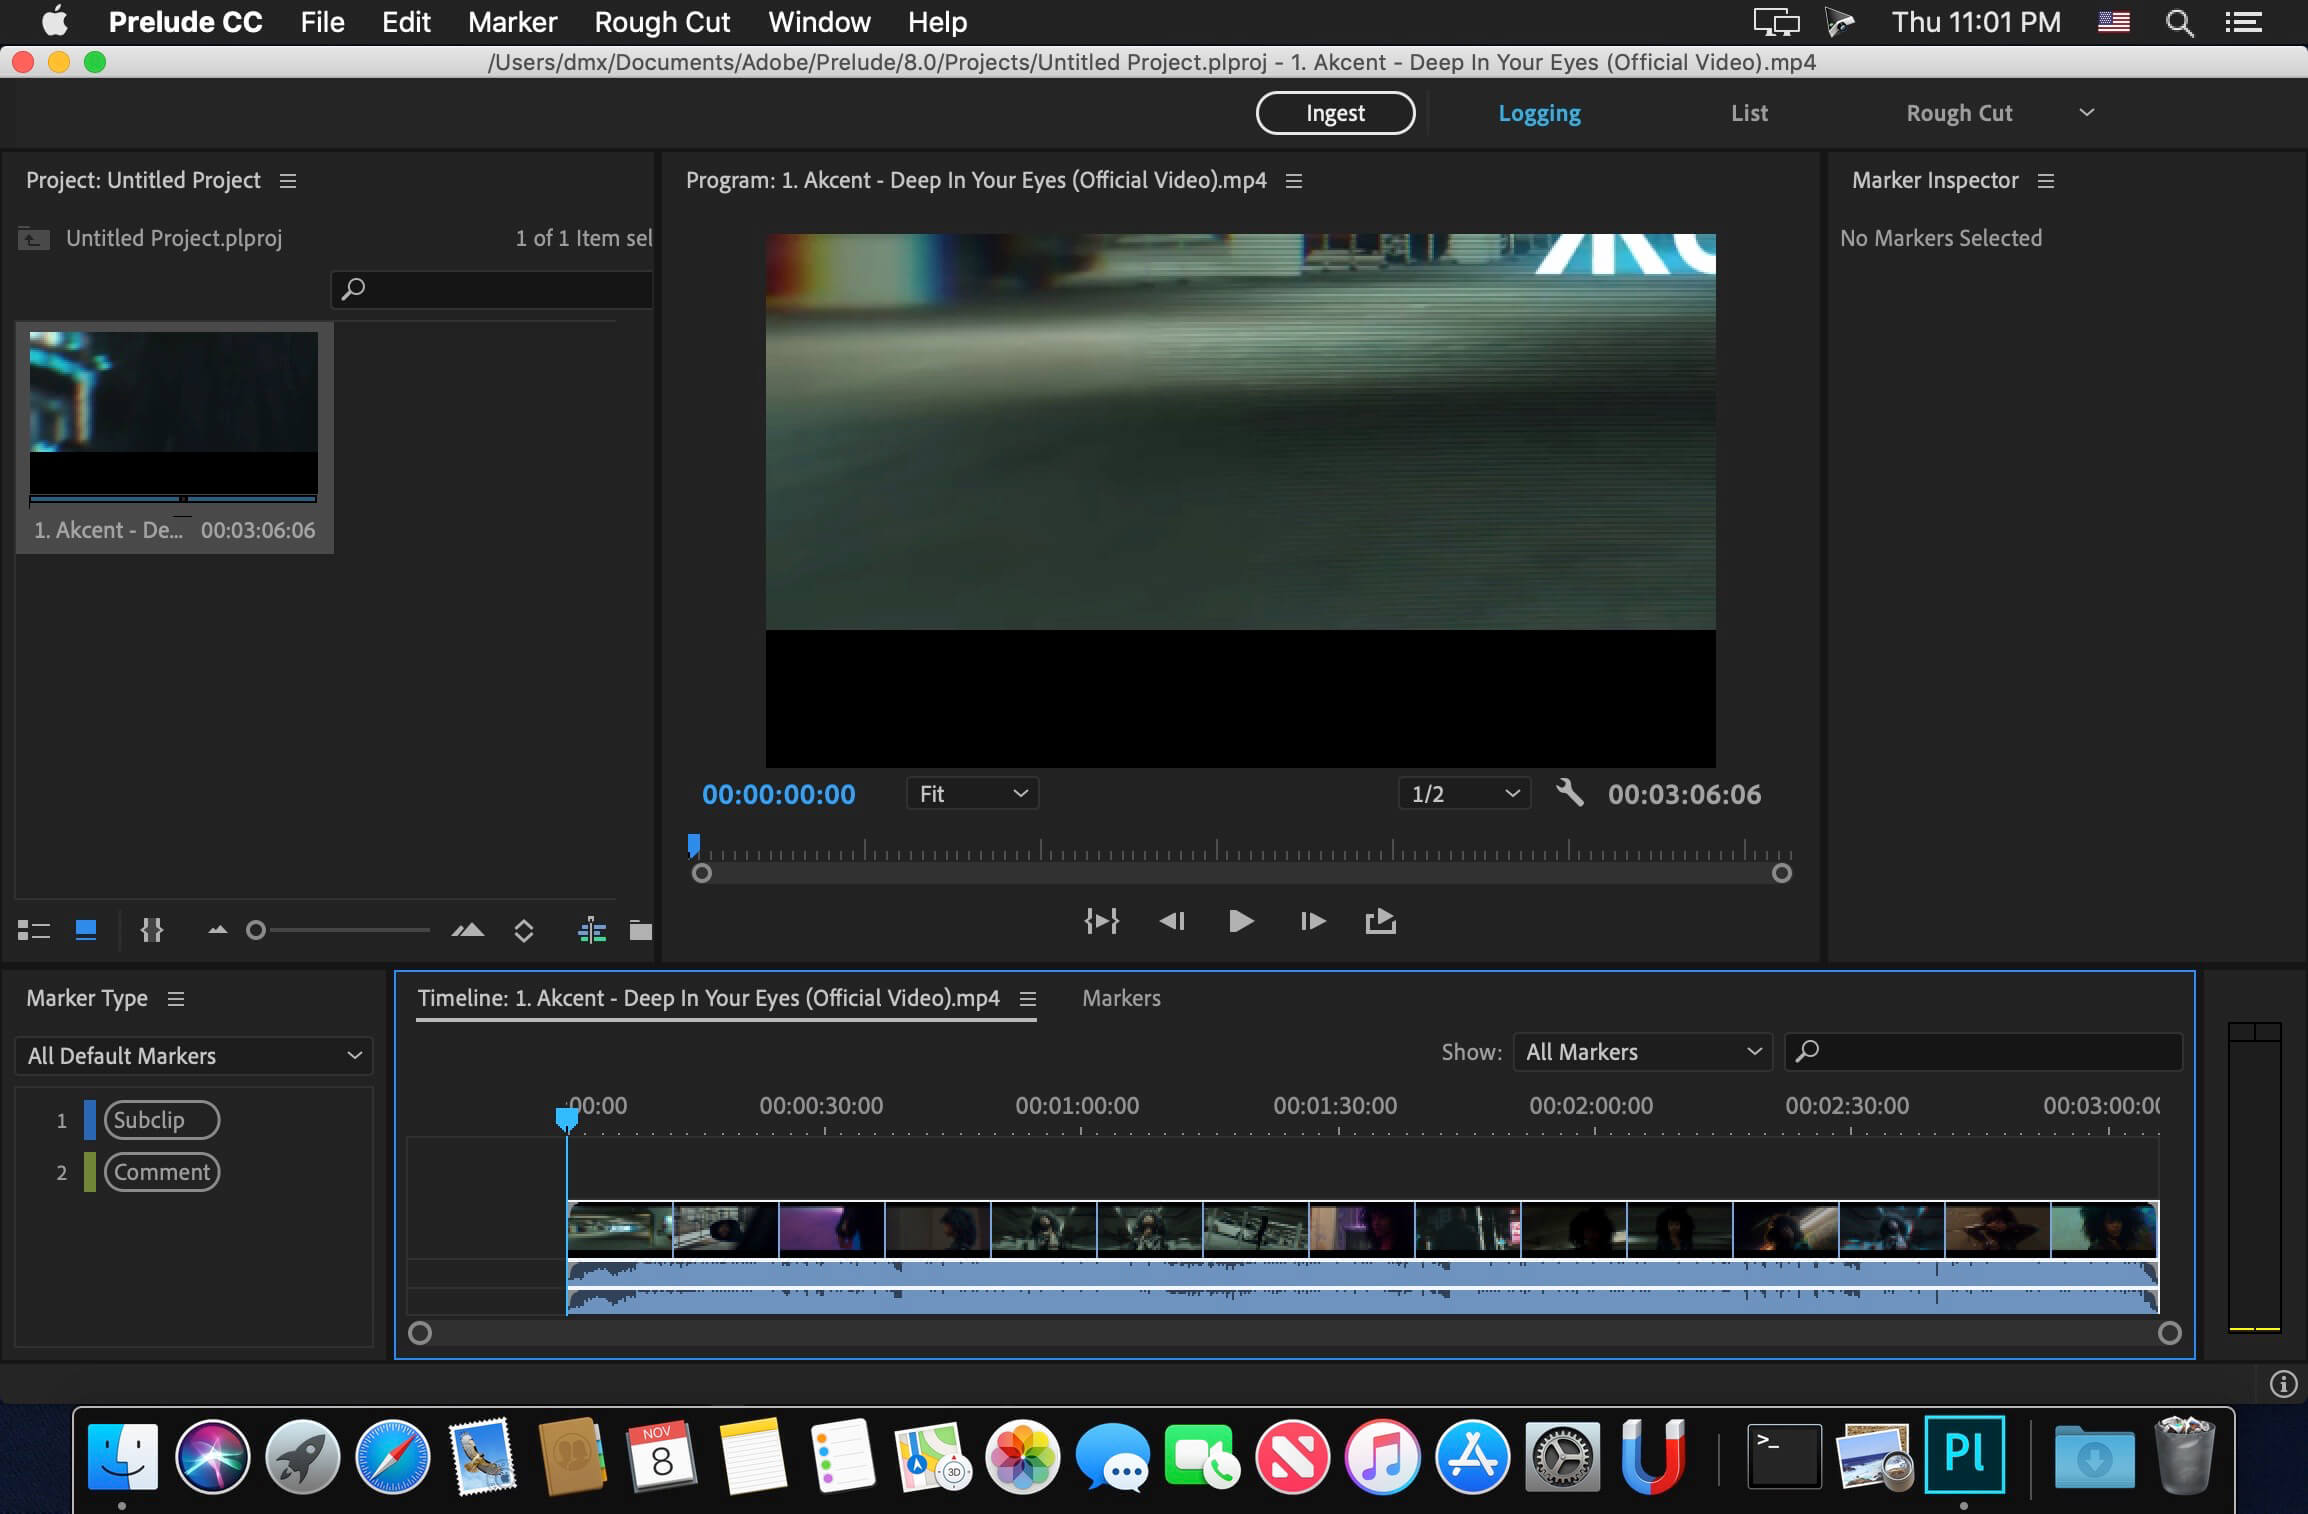2308x1514 pixels.
Task: Click the export frame icon
Action: (1380, 921)
